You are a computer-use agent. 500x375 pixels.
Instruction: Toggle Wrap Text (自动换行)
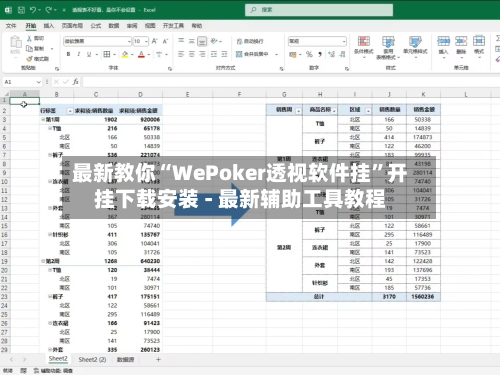[x=250, y=41]
